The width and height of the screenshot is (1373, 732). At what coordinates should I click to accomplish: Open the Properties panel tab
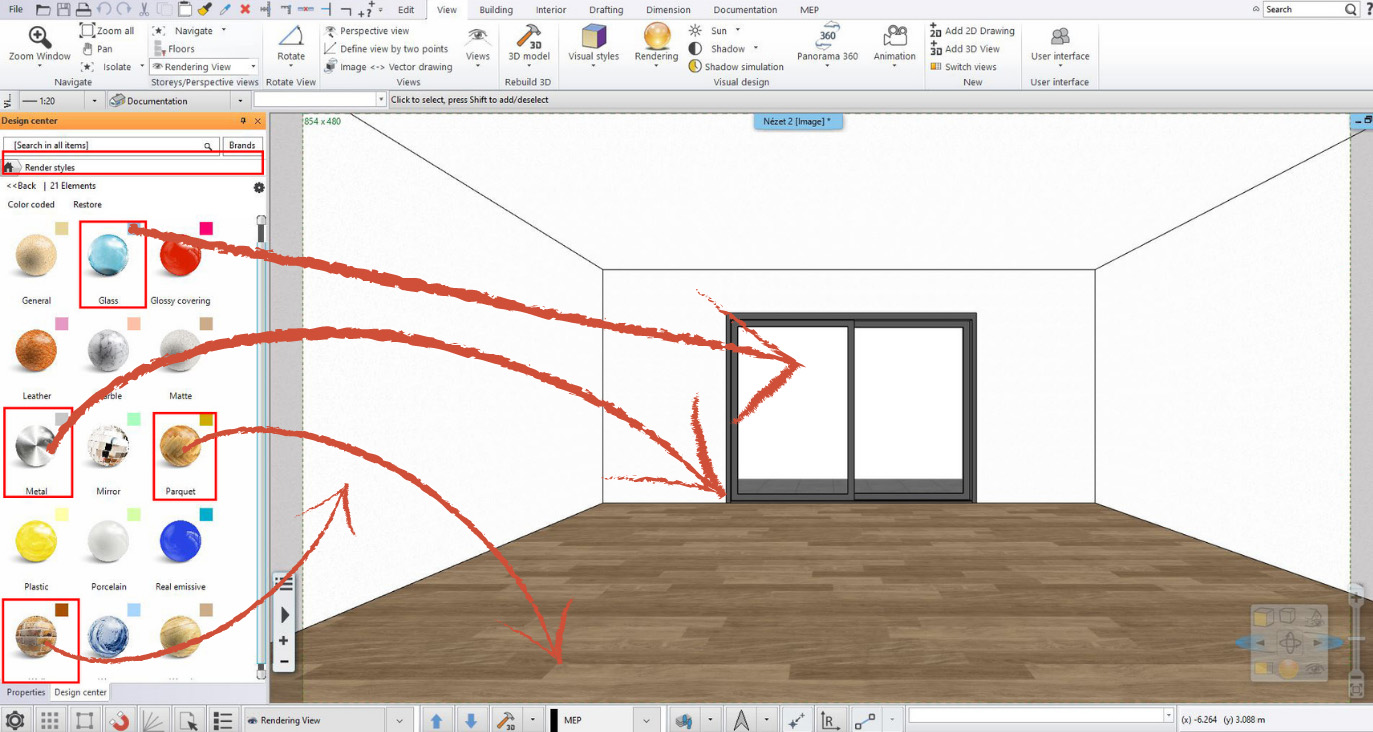click(x=26, y=692)
